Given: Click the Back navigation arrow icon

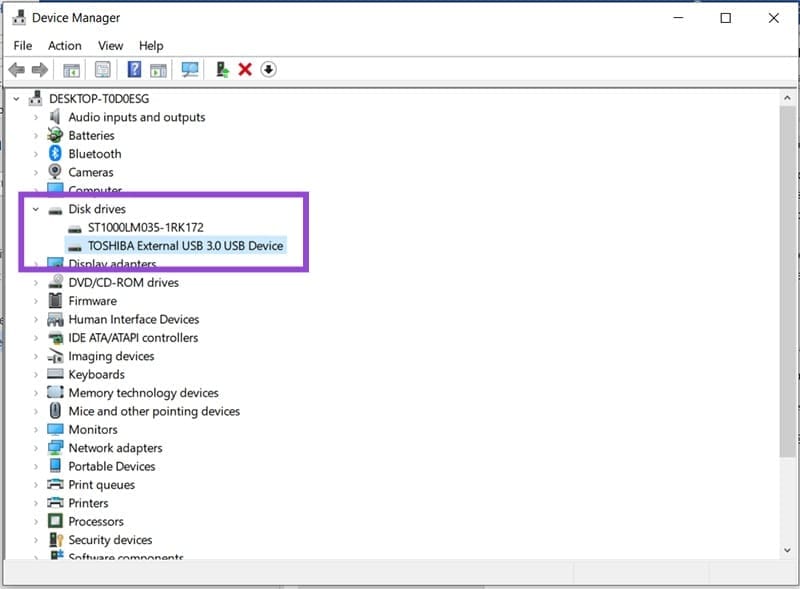Looking at the screenshot, I should 16,69.
